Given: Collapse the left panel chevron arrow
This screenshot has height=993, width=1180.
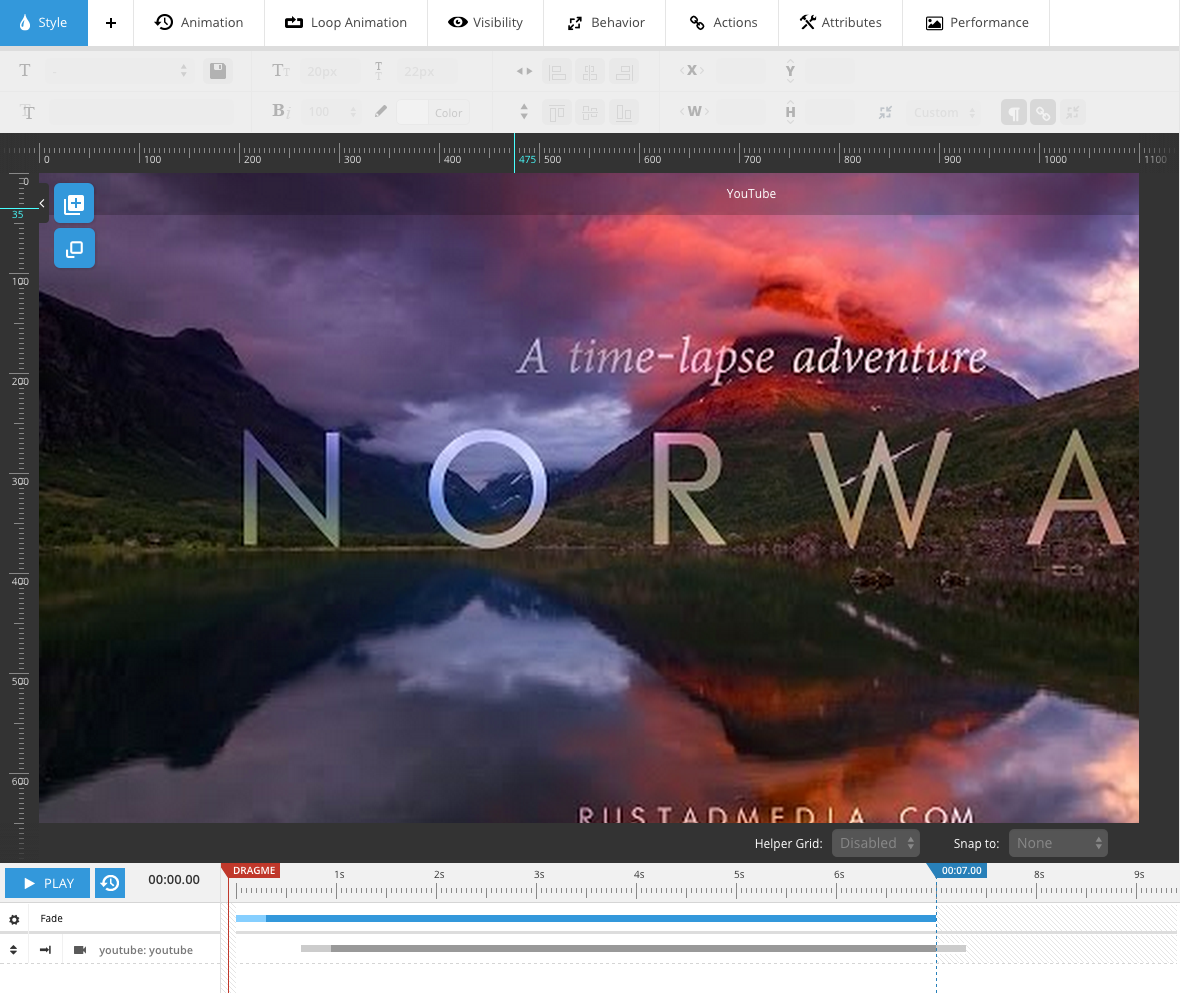Looking at the screenshot, I should (42, 204).
